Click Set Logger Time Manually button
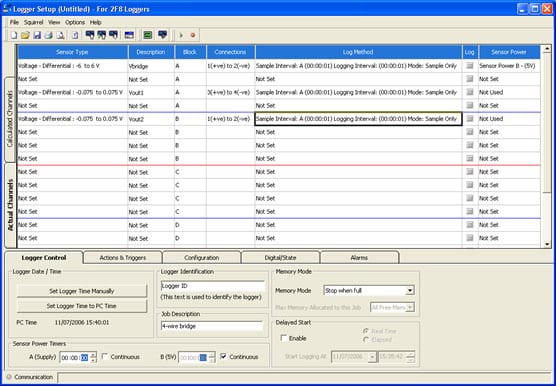Image resolution: width=556 pixels, height=386 pixels. click(x=82, y=291)
